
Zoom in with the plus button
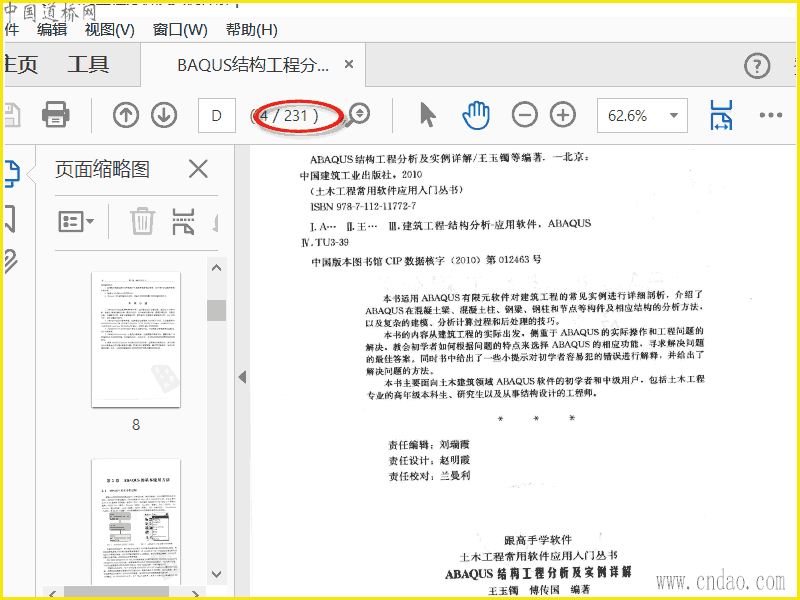(563, 115)
